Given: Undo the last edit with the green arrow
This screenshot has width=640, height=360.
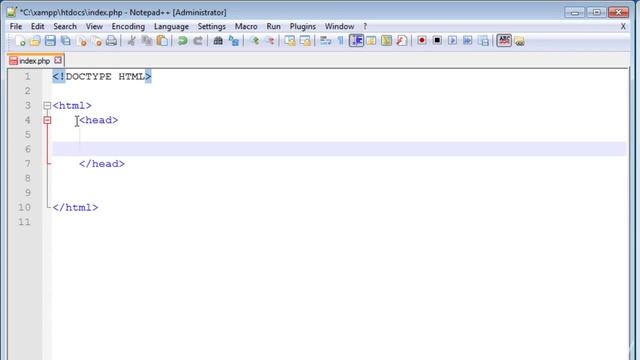Looking at the screenshot, I should [x=182, y=41].
